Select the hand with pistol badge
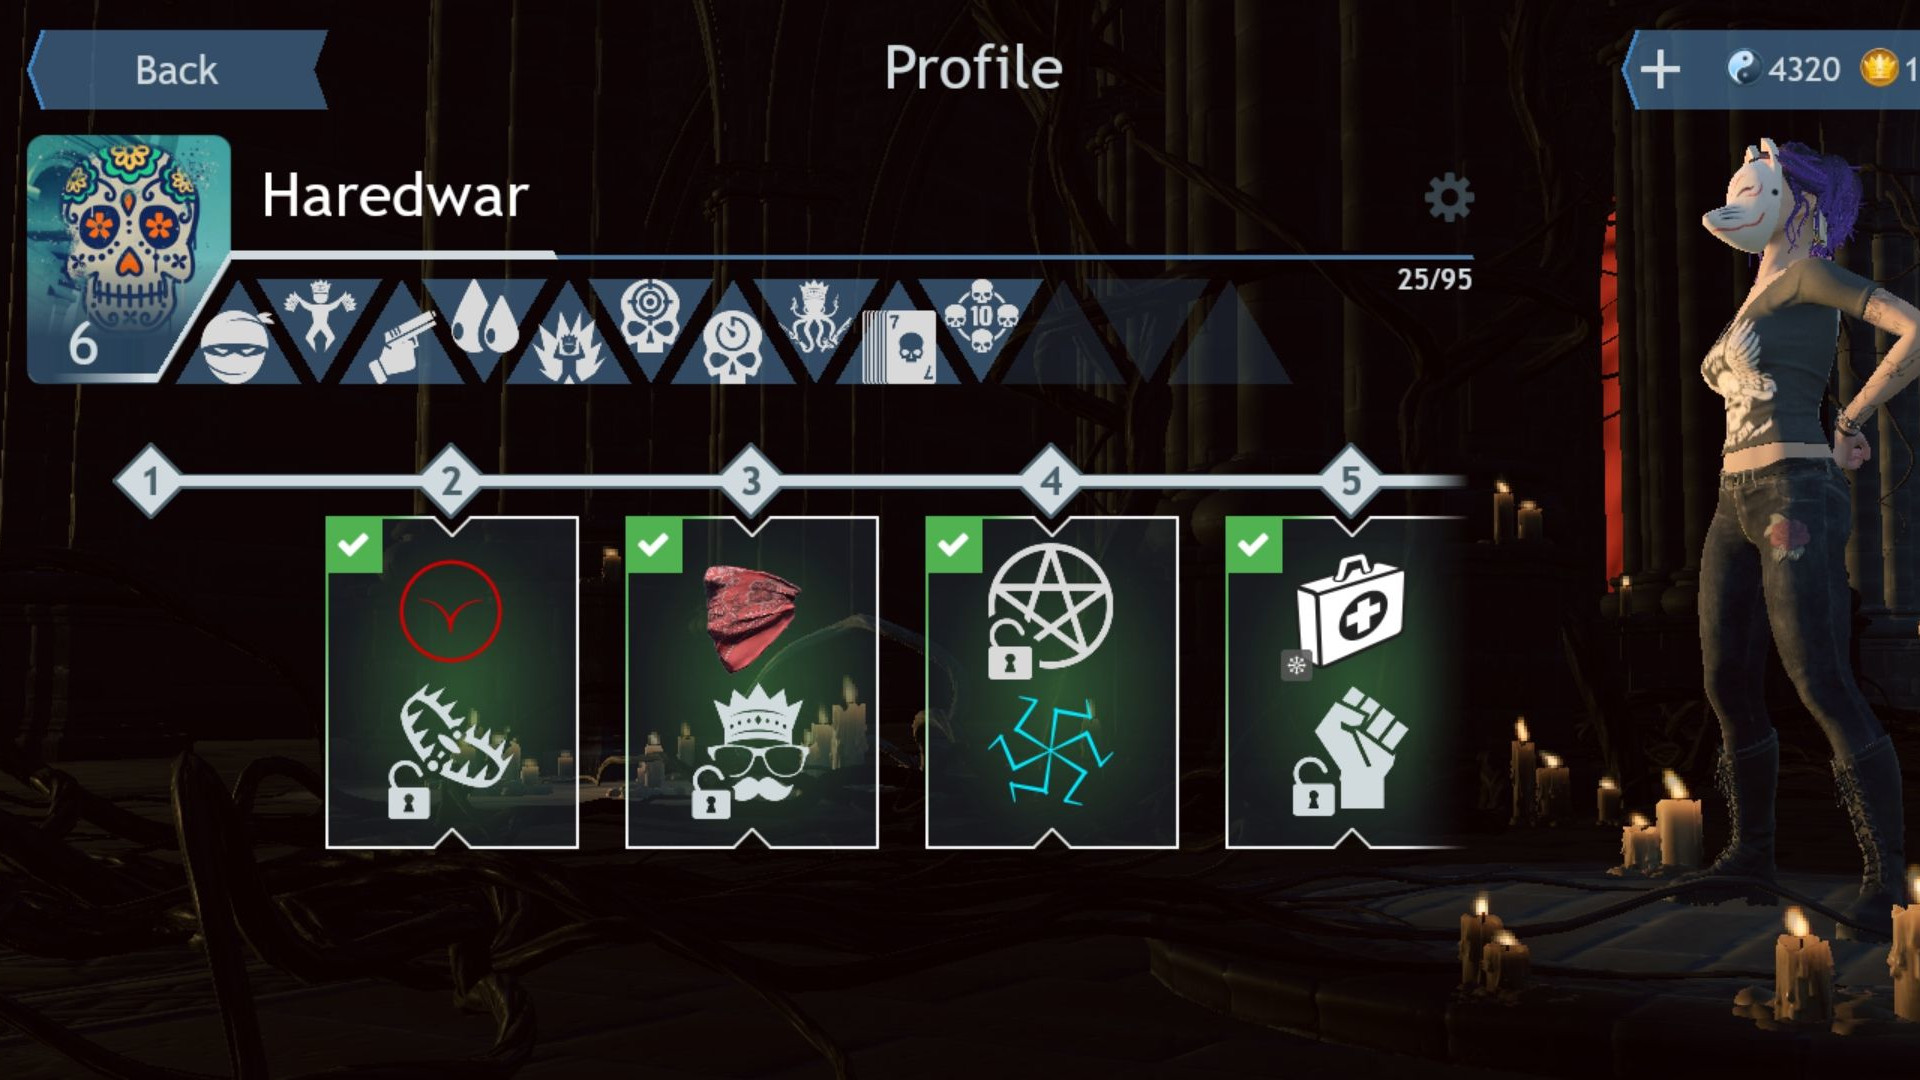Screen dimensions: 1920x1080 point(402,346)
